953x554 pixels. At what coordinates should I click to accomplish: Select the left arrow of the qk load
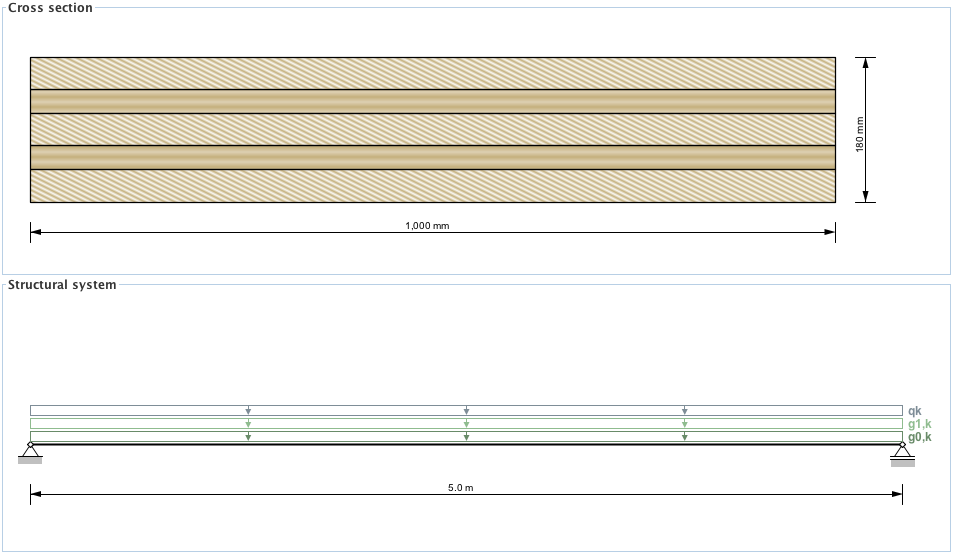coord(248,411)
